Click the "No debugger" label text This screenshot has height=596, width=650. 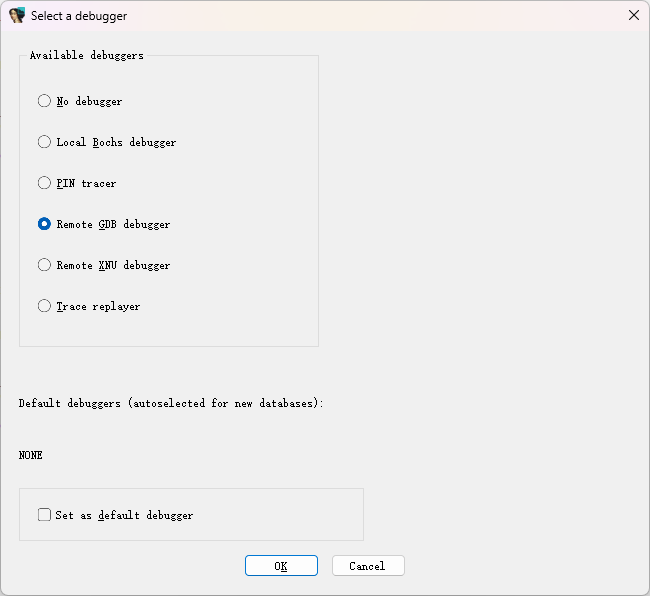tap(89, 102)
